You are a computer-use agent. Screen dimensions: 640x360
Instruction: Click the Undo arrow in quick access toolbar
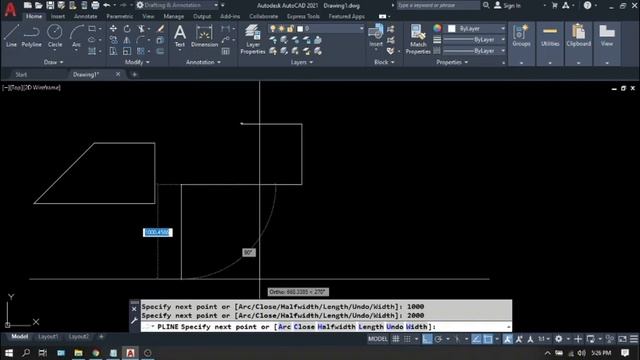107,5
